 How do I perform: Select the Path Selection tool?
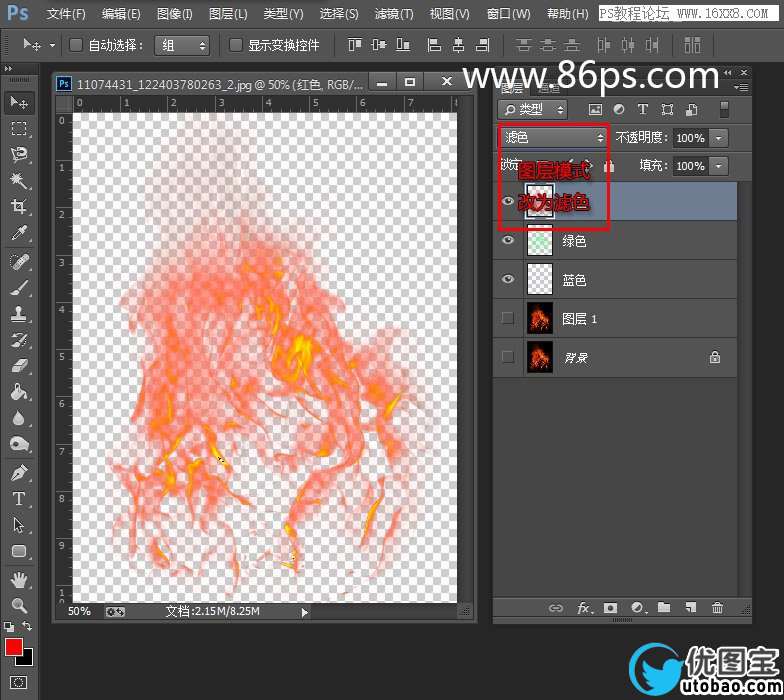pos(19,525)
